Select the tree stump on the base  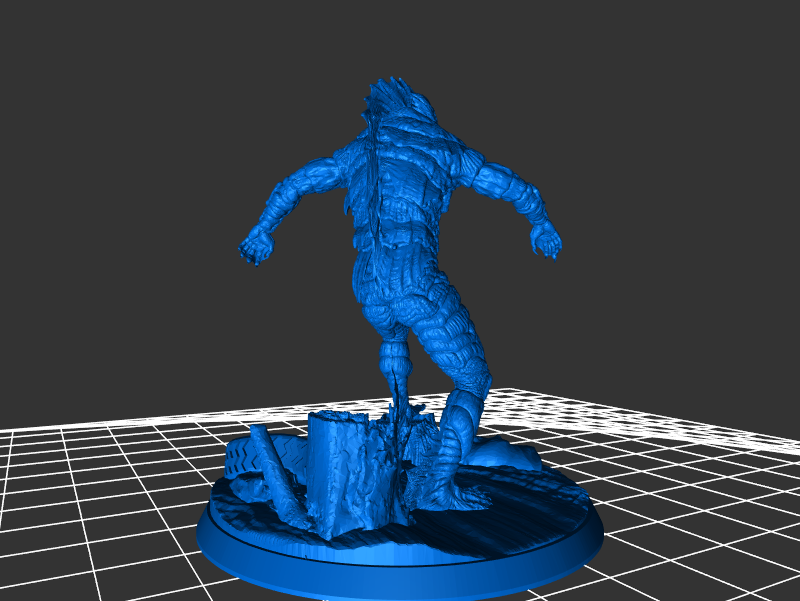pyautogui.click(x=342, y=470)
